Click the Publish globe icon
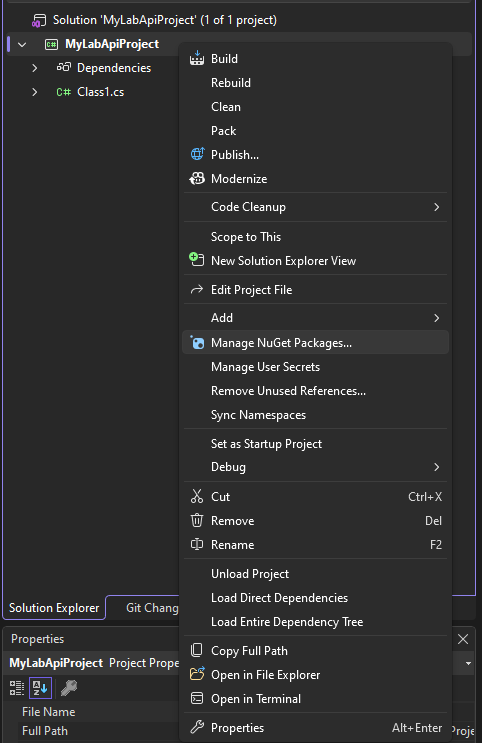482x743 pixels. (x=197, y=154)
